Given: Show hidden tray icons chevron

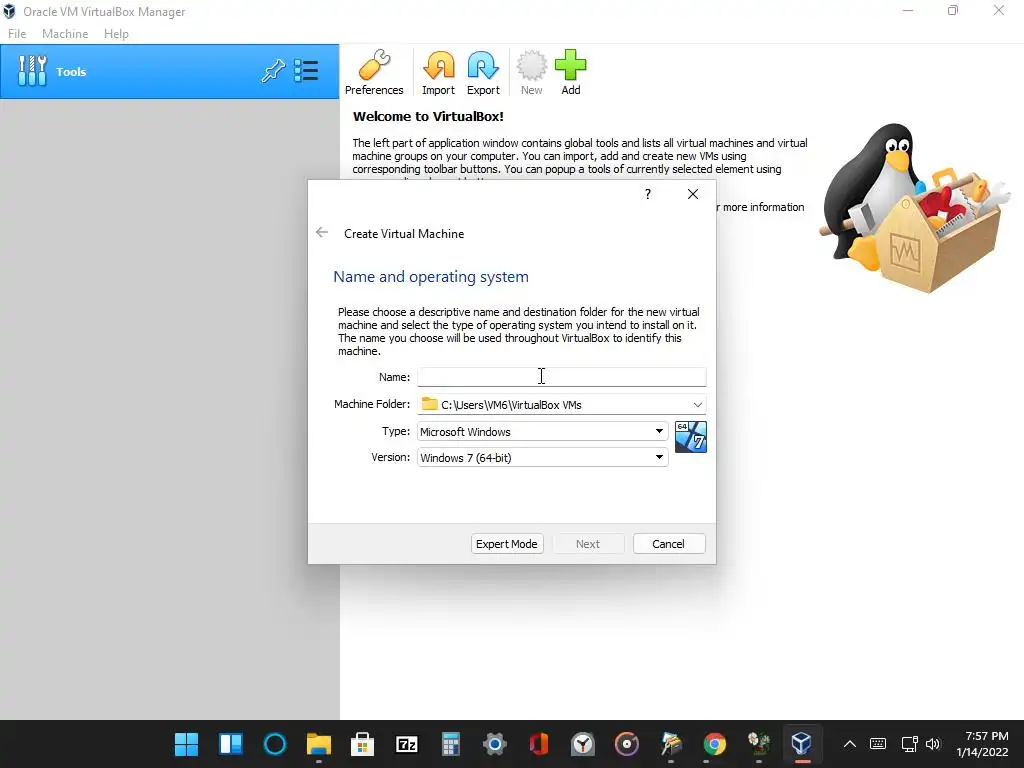Looking at the screenshot, I should (x=850, y=744).
